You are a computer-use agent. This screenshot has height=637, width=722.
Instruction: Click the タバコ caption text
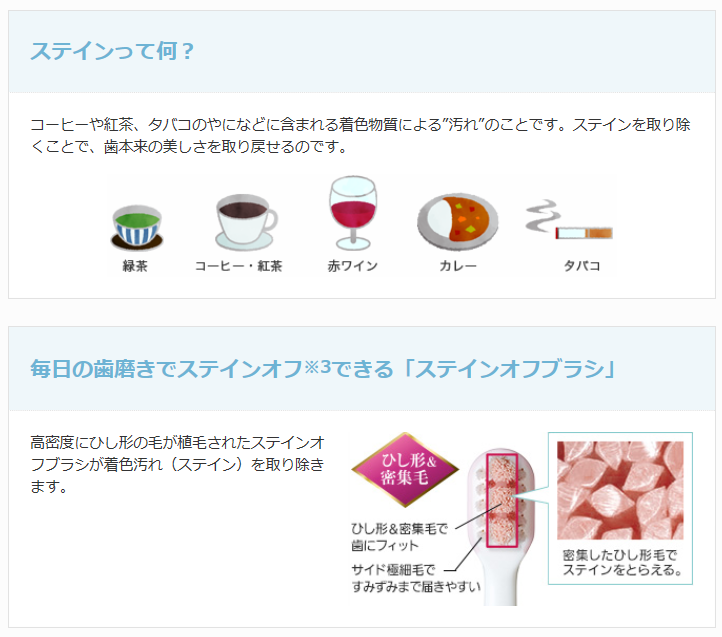582,266
